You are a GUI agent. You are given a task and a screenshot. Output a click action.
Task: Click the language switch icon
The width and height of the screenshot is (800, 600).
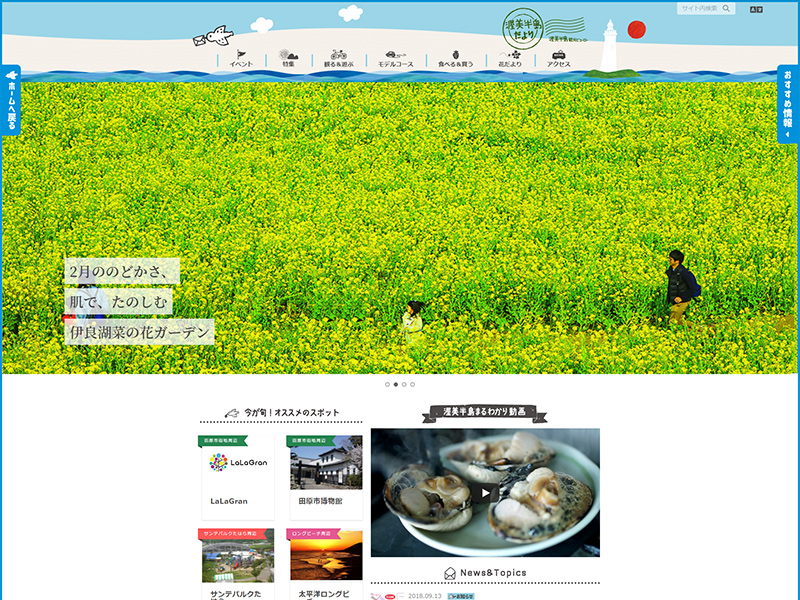click(756, 9)
